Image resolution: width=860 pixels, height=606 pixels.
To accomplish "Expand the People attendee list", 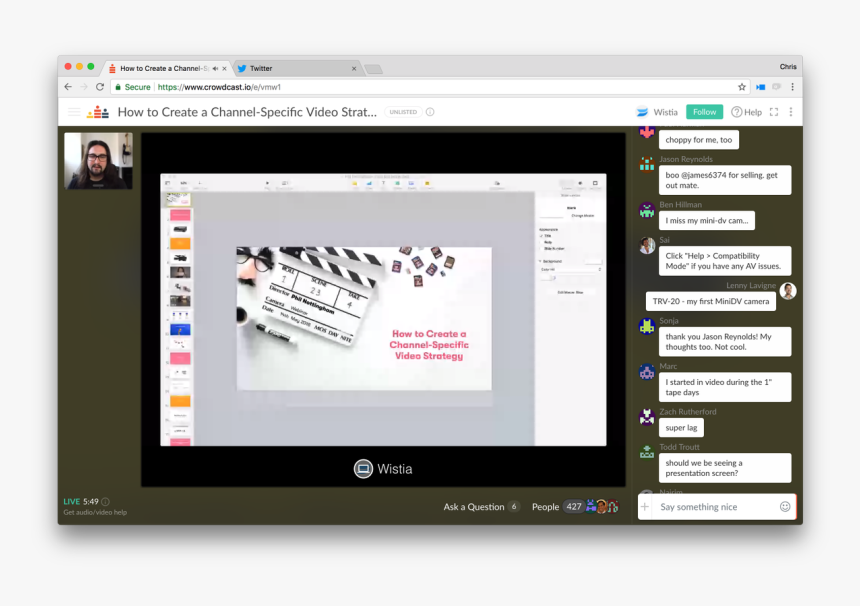I will pos(546,507).
